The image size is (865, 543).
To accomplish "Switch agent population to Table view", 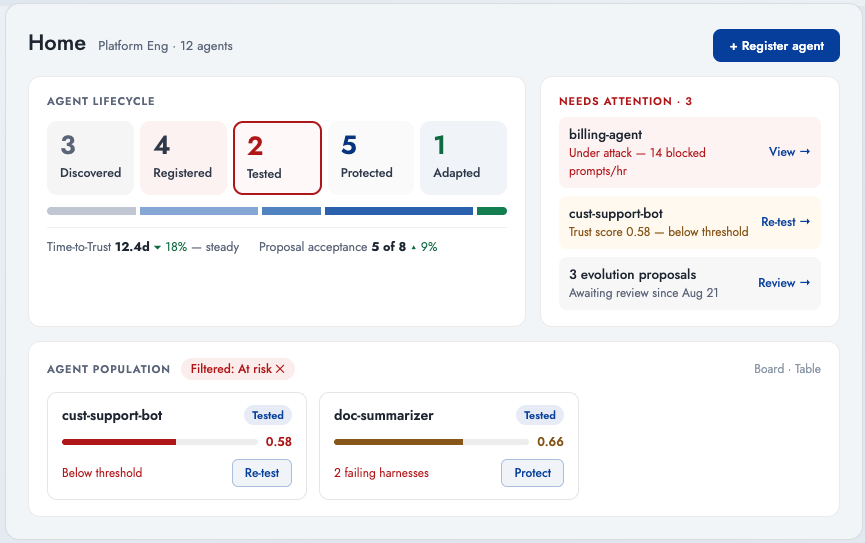I will pos(808,369).
